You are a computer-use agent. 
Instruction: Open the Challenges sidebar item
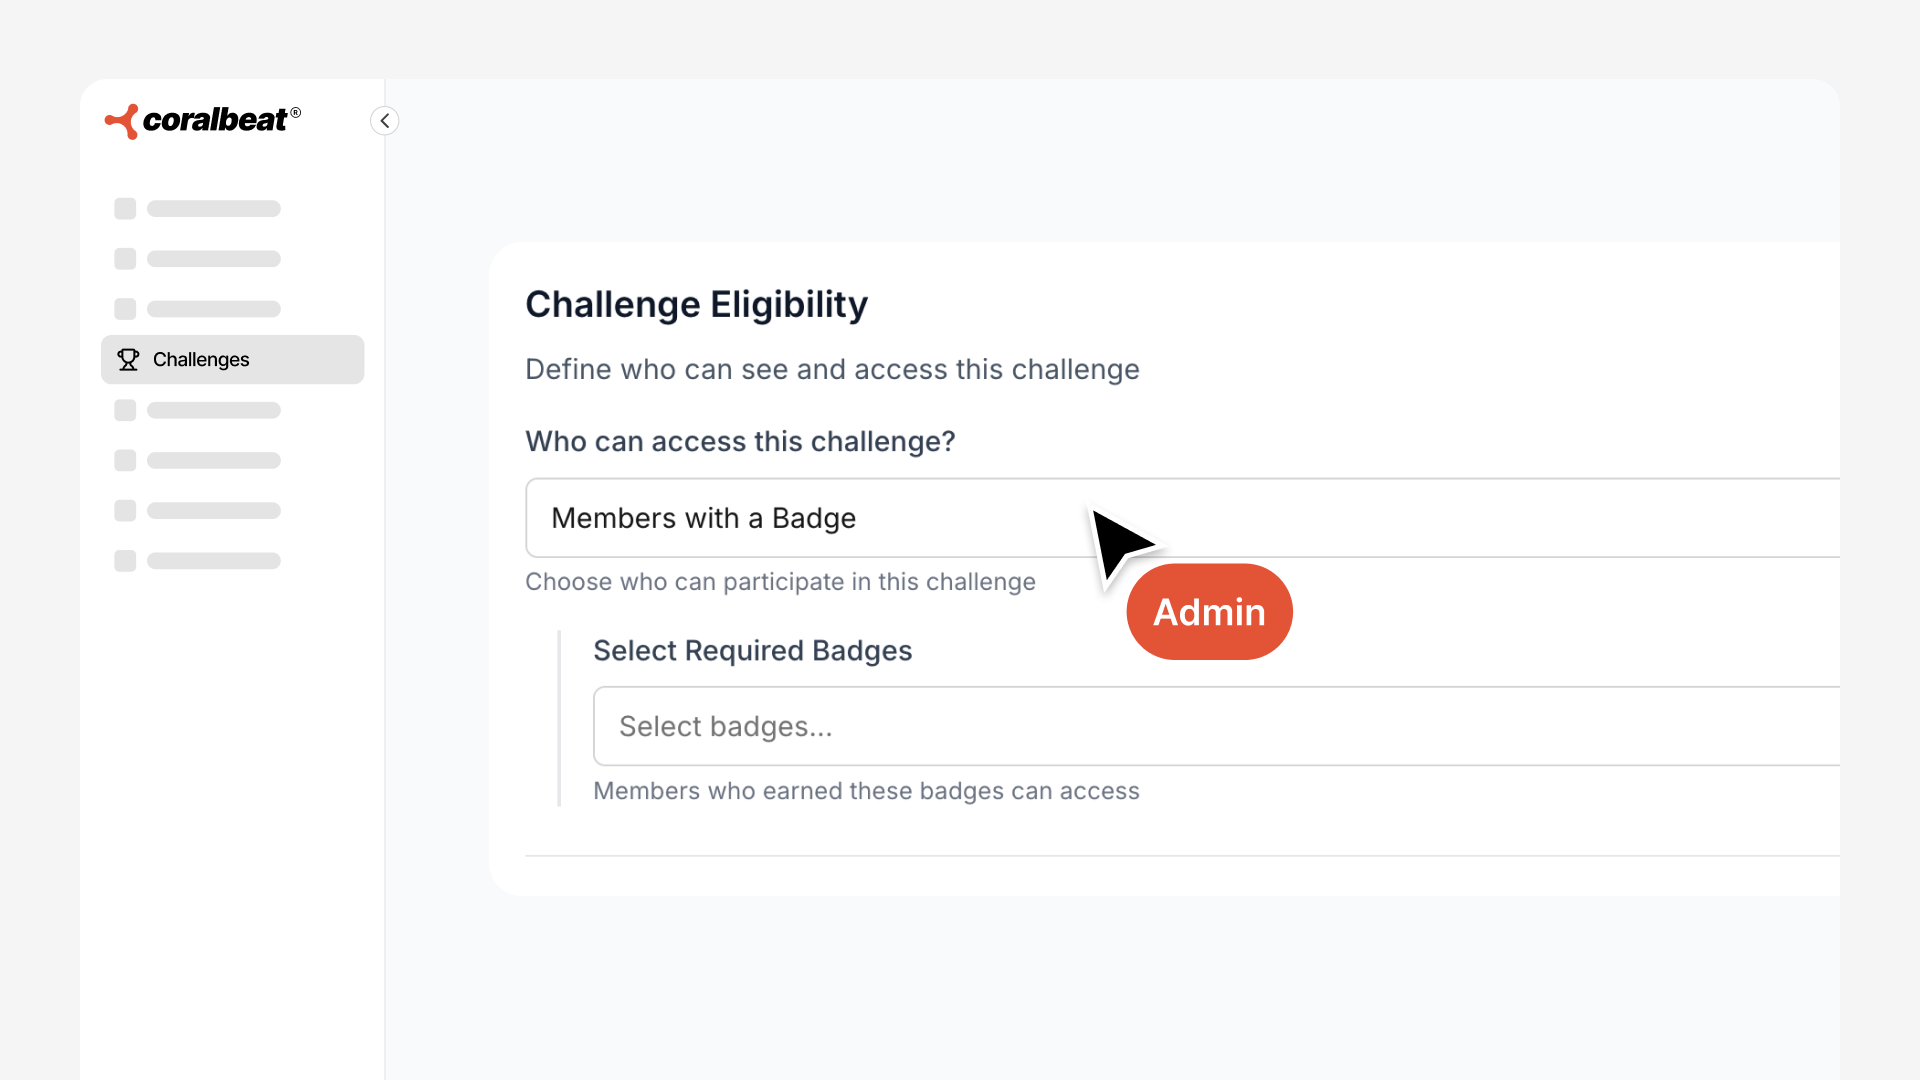232,360
